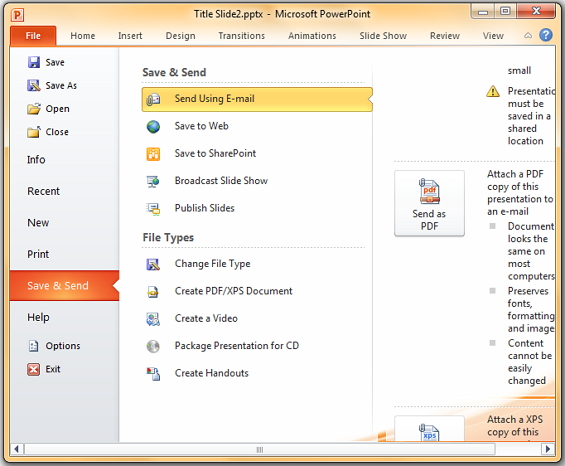The width and height of the screenshot is (565, 466).
Task: Collapse the ribbon with the caret icon
Action: coord(528,35)
